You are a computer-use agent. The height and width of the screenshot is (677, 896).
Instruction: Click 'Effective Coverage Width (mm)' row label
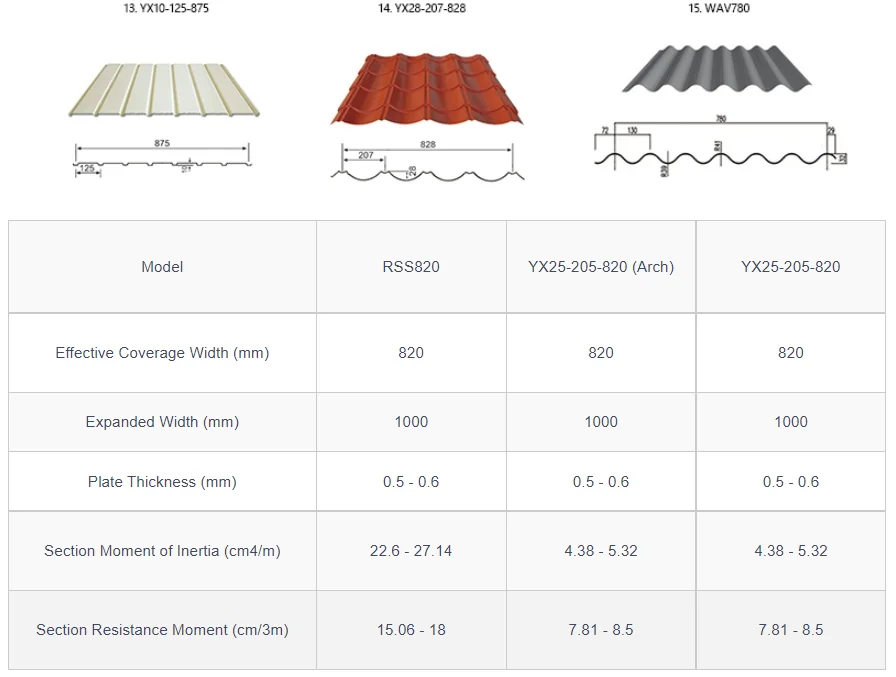pos(162,352)
